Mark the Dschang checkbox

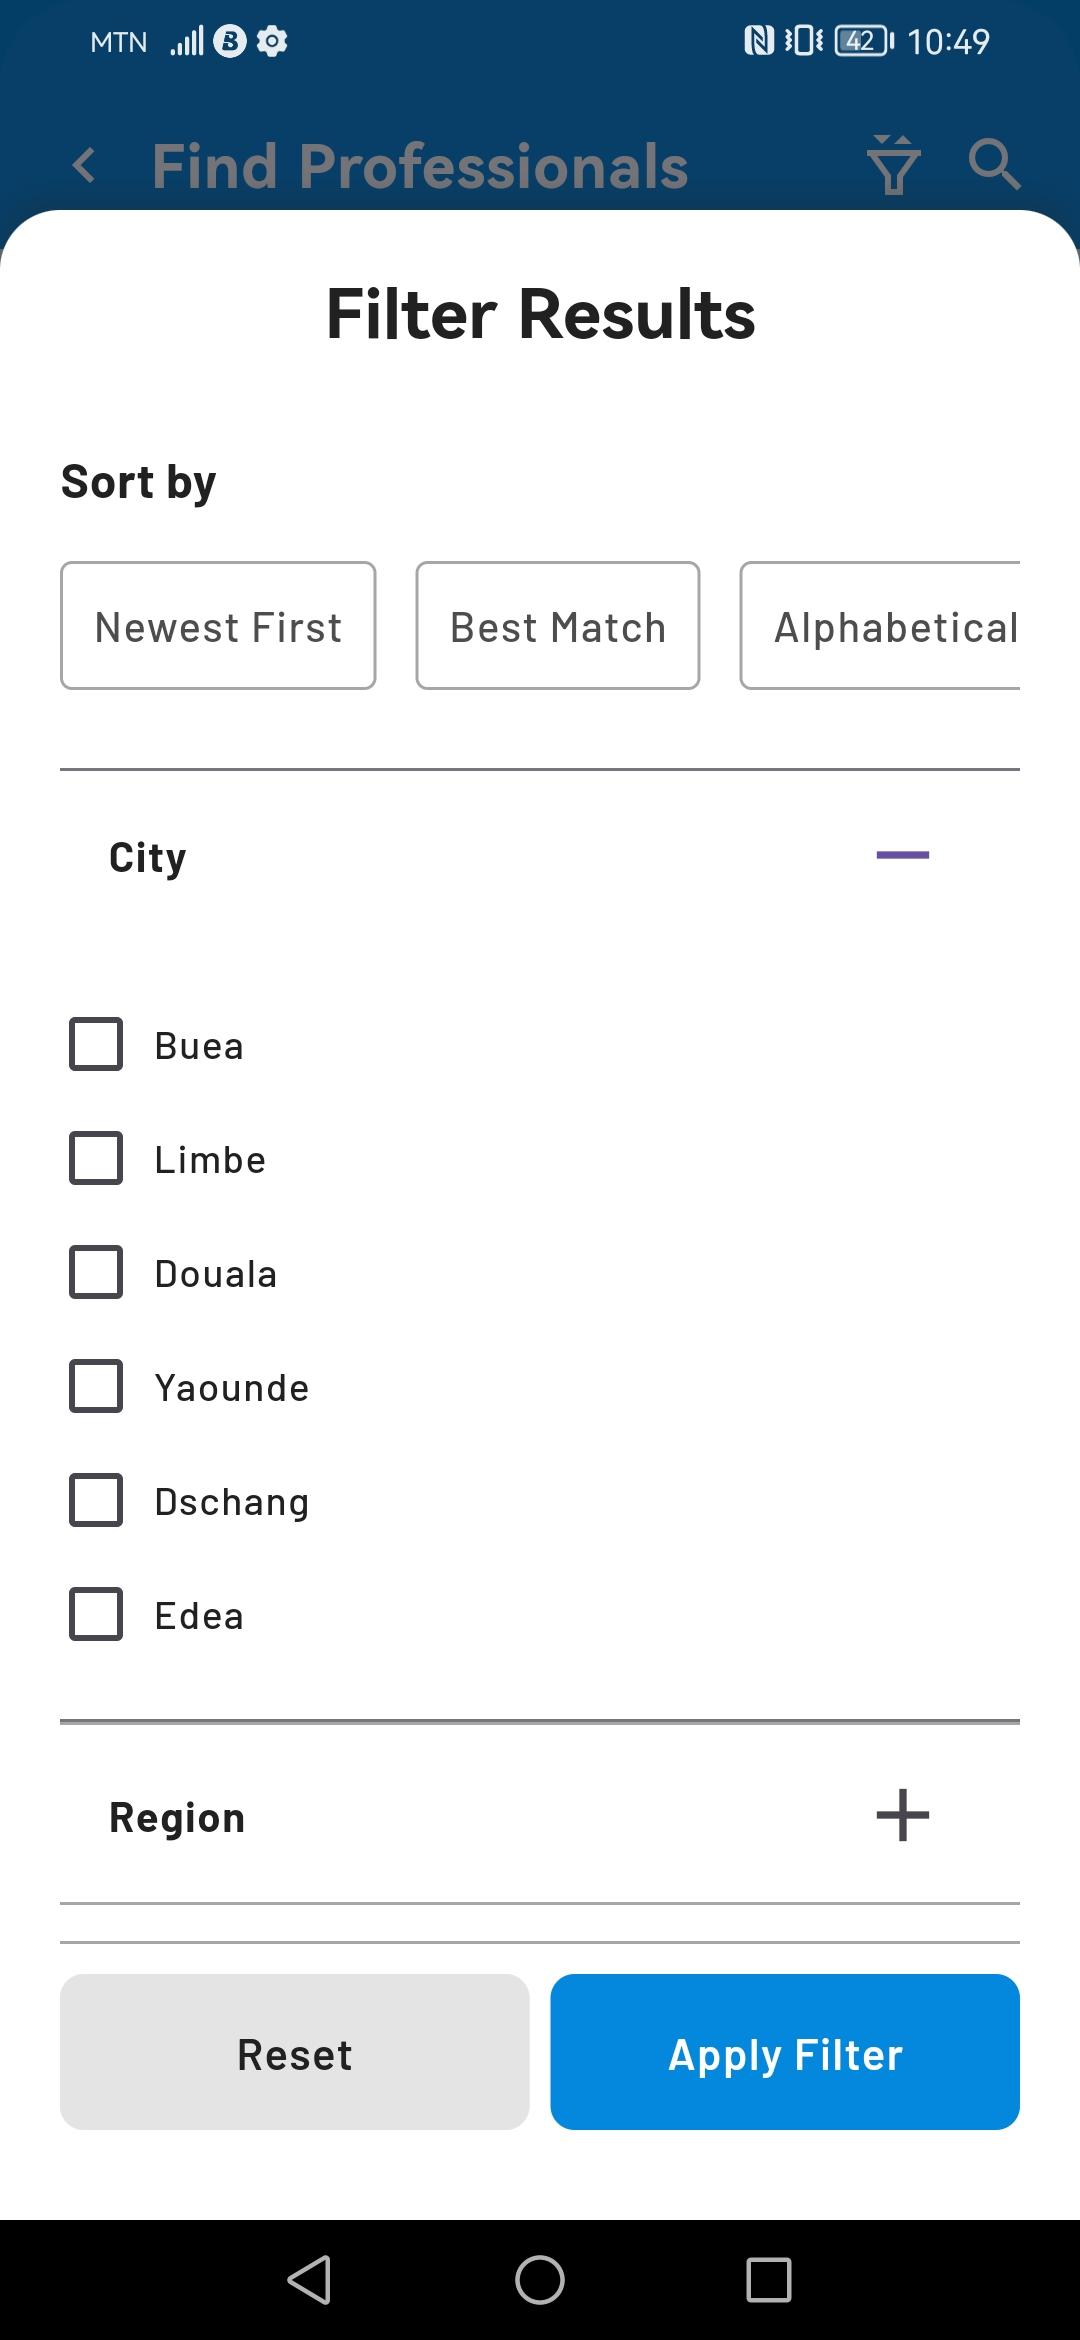click(x=96, y=1500)
